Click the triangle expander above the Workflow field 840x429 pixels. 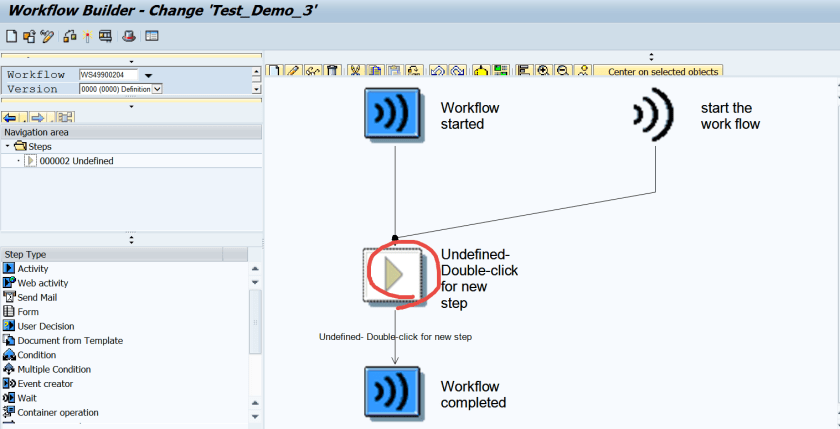tap(131, 62)
